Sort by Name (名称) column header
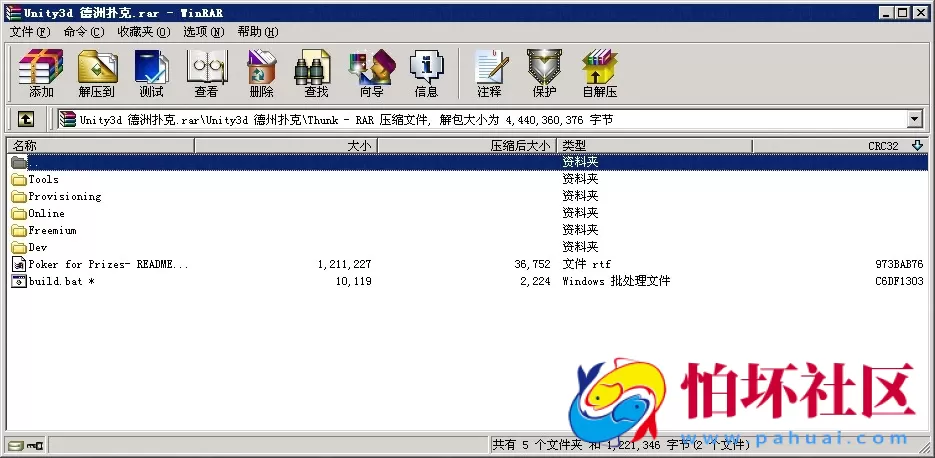Screen dimensions: 935x458 point(100,146)
